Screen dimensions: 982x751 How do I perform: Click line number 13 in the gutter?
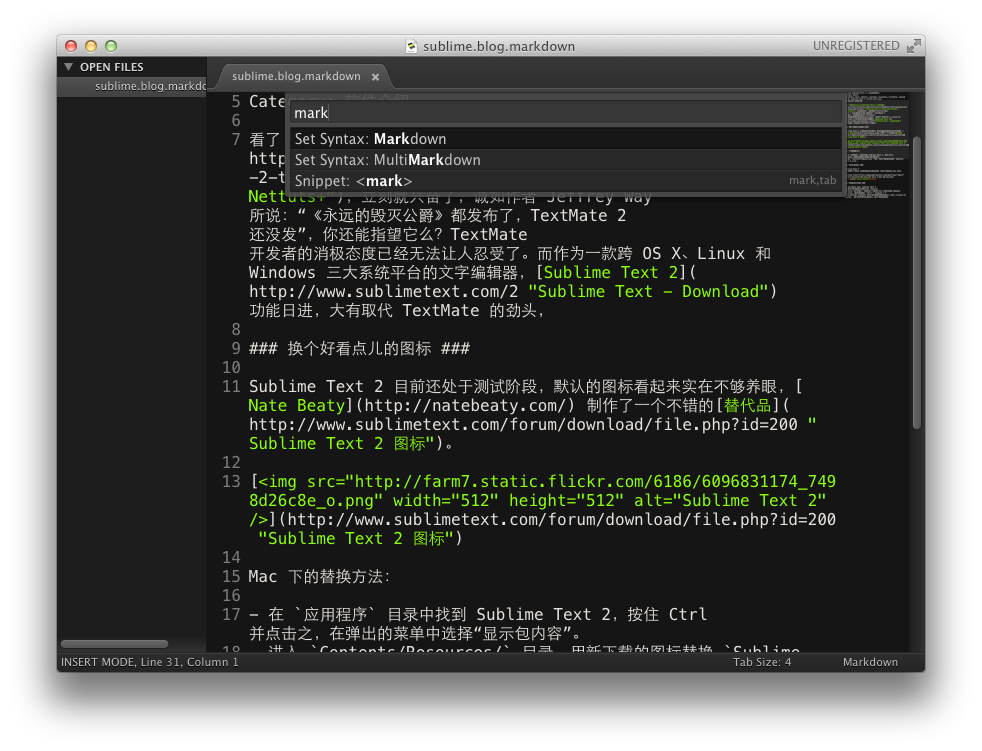[231, 482]
